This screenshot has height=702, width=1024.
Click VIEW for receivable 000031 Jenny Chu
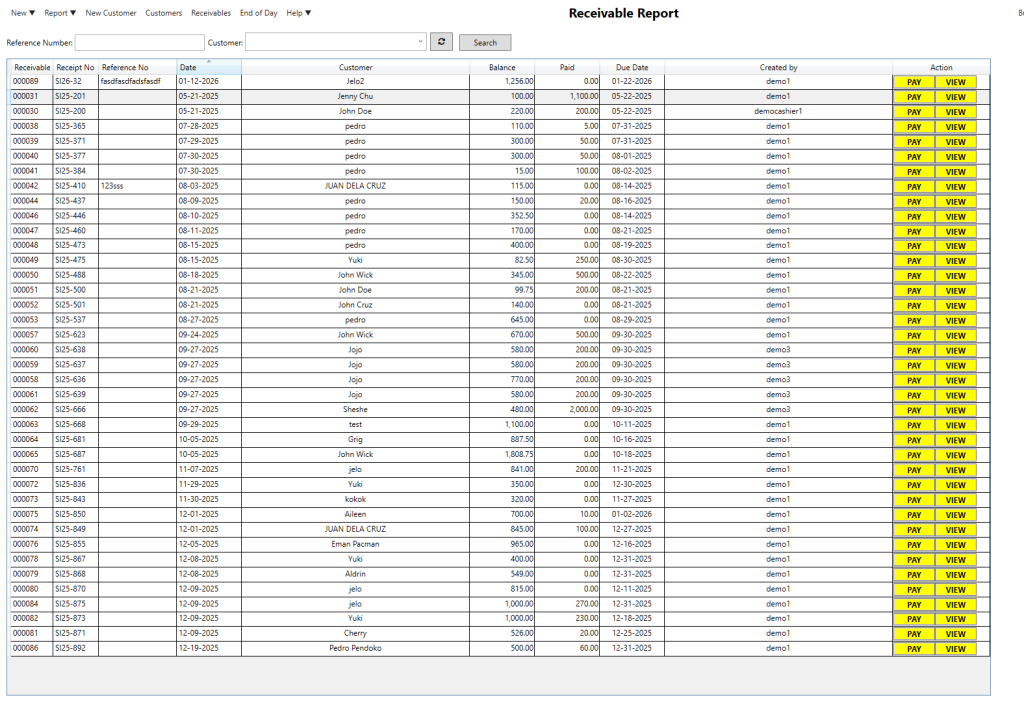(955, 97)
